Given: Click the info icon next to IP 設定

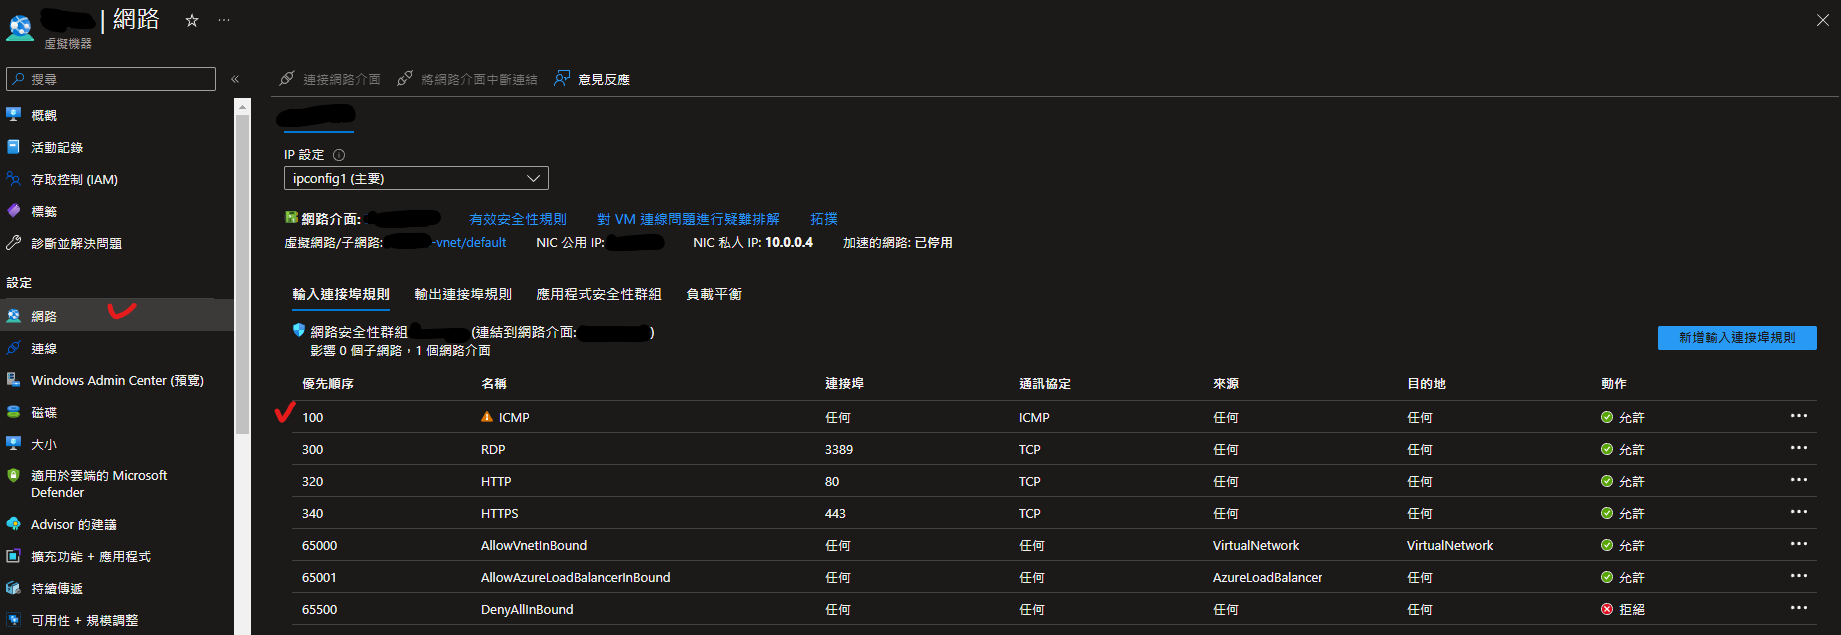Looking at the screenshot, I should 339,155.
